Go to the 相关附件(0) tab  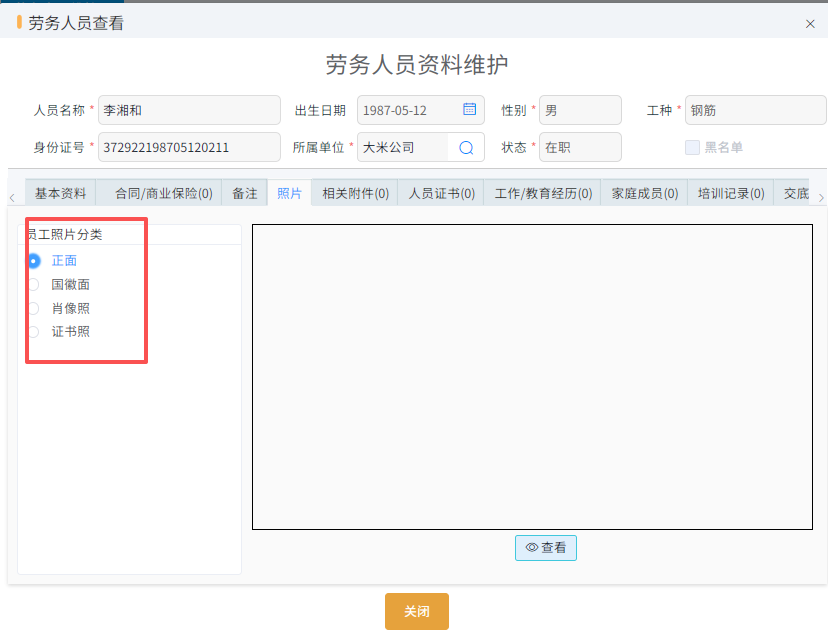tap(355, 193)
